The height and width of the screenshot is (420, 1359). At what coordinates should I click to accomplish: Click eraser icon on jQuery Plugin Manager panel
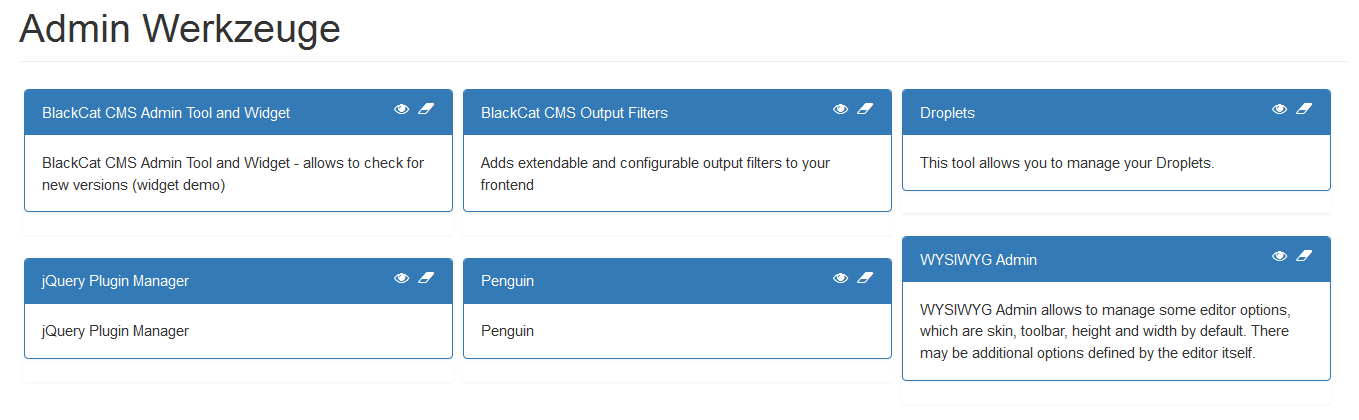[426, 278]
